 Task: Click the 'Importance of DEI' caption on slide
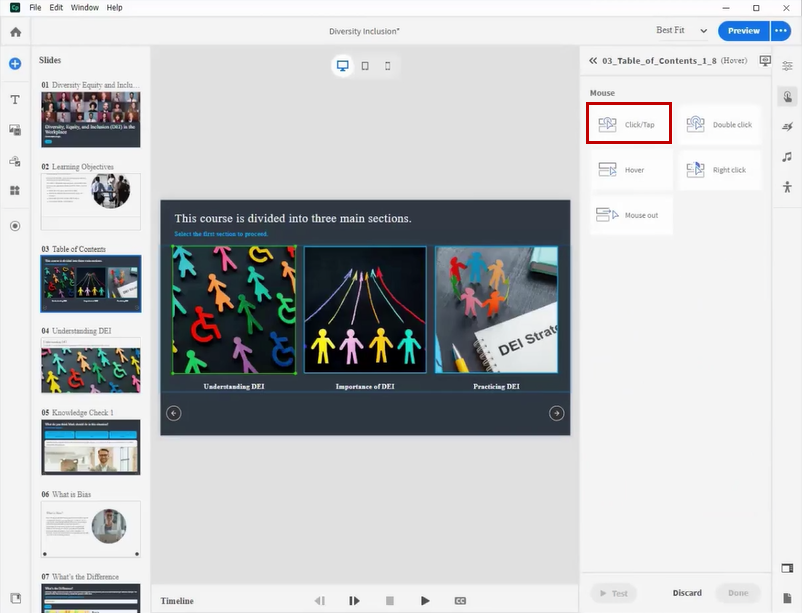coord(365,386)
